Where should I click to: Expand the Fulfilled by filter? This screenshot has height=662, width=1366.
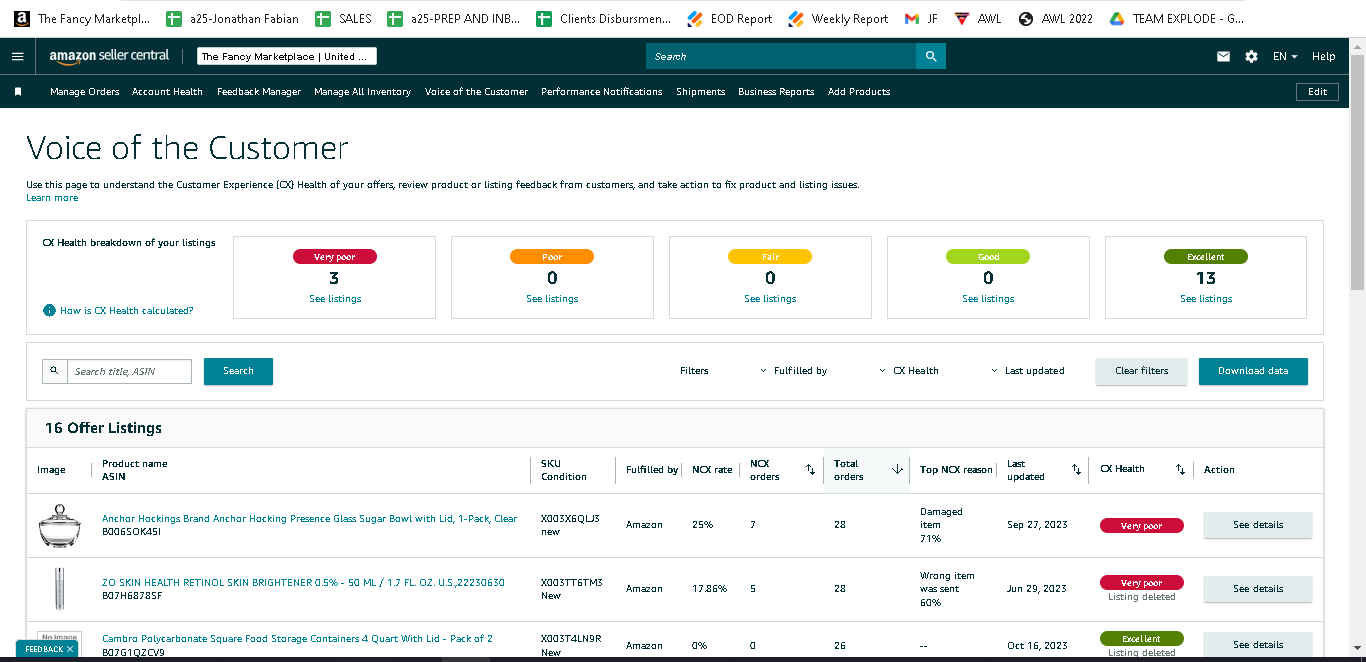click(x=829, y=371)
